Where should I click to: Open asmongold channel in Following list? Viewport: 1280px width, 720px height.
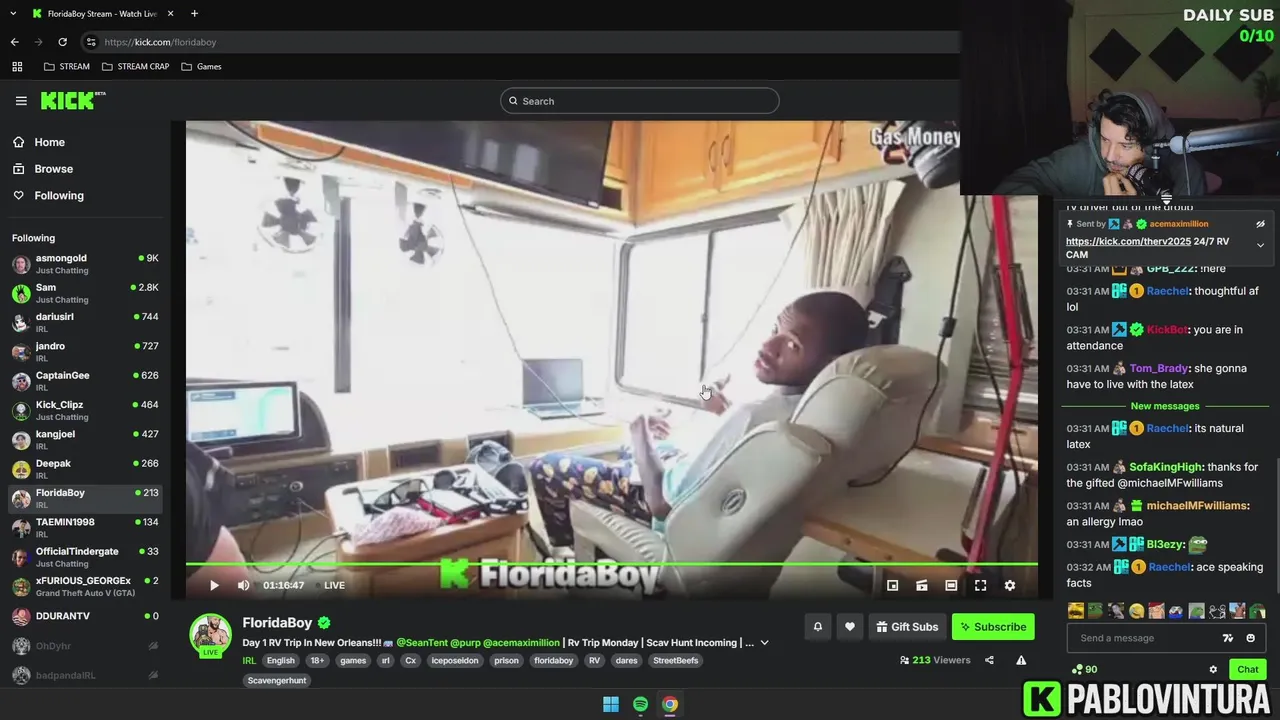click(x=85, y=264)
